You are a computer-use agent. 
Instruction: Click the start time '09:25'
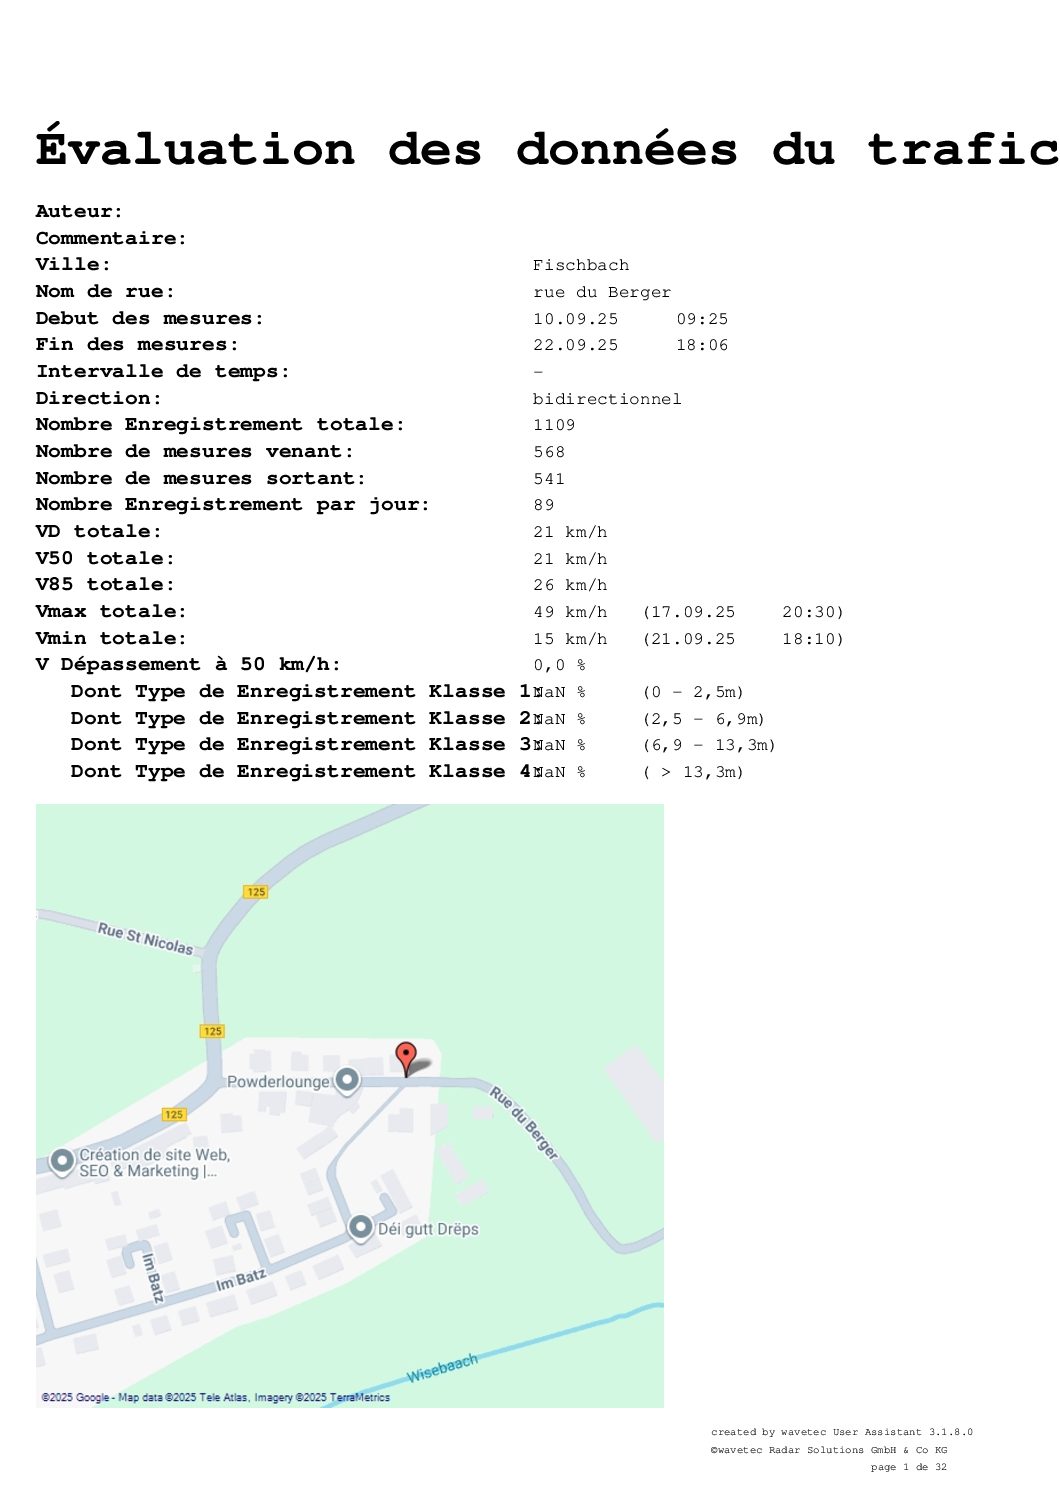702,319
